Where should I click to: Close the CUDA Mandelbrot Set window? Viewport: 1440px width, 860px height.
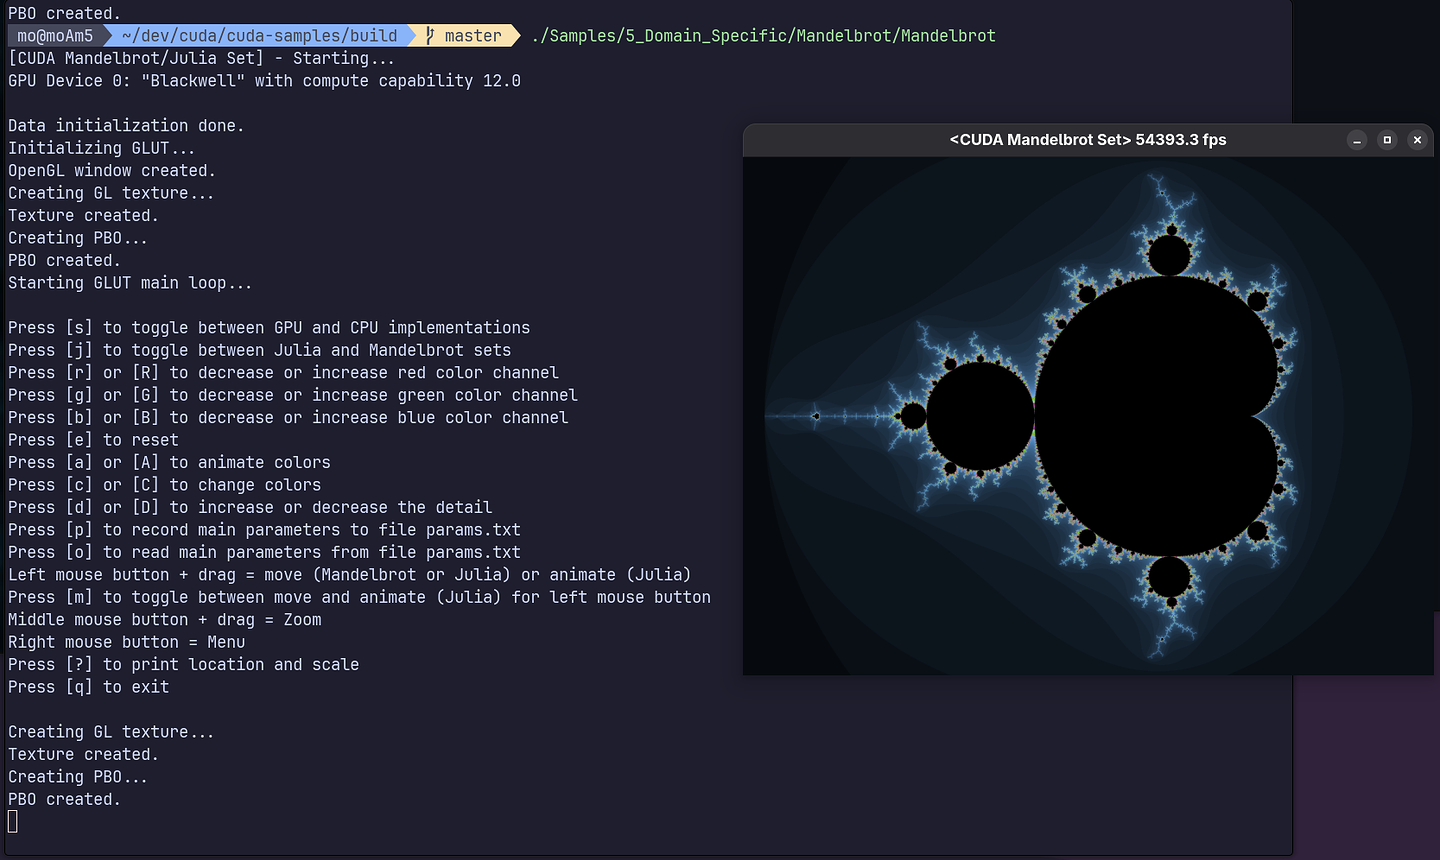click(x=1417, y=141)
